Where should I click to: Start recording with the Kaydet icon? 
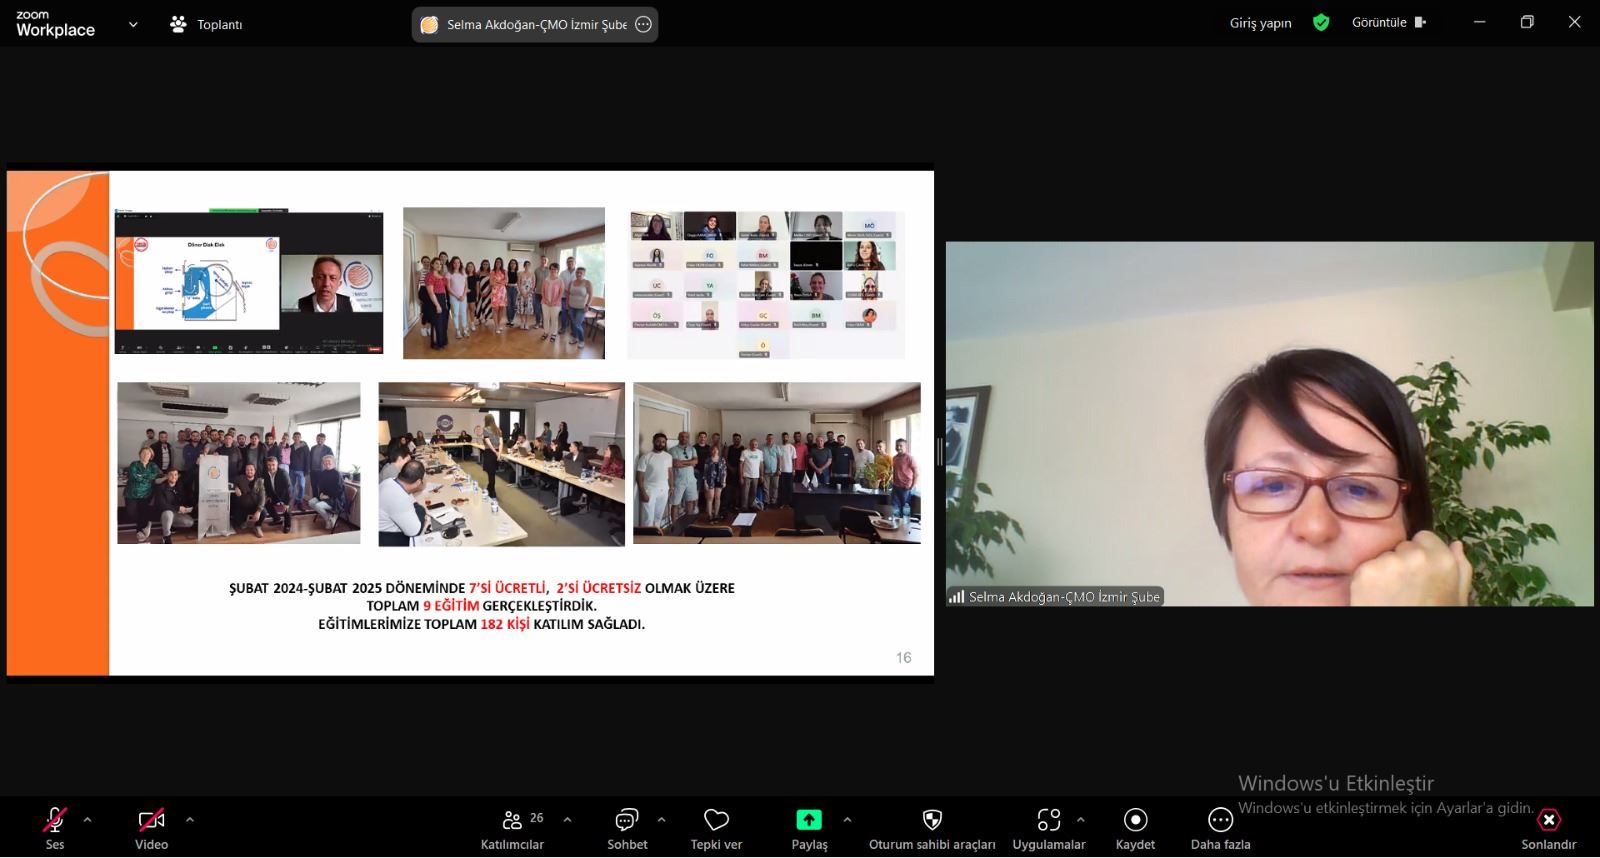pos(1135,821)
